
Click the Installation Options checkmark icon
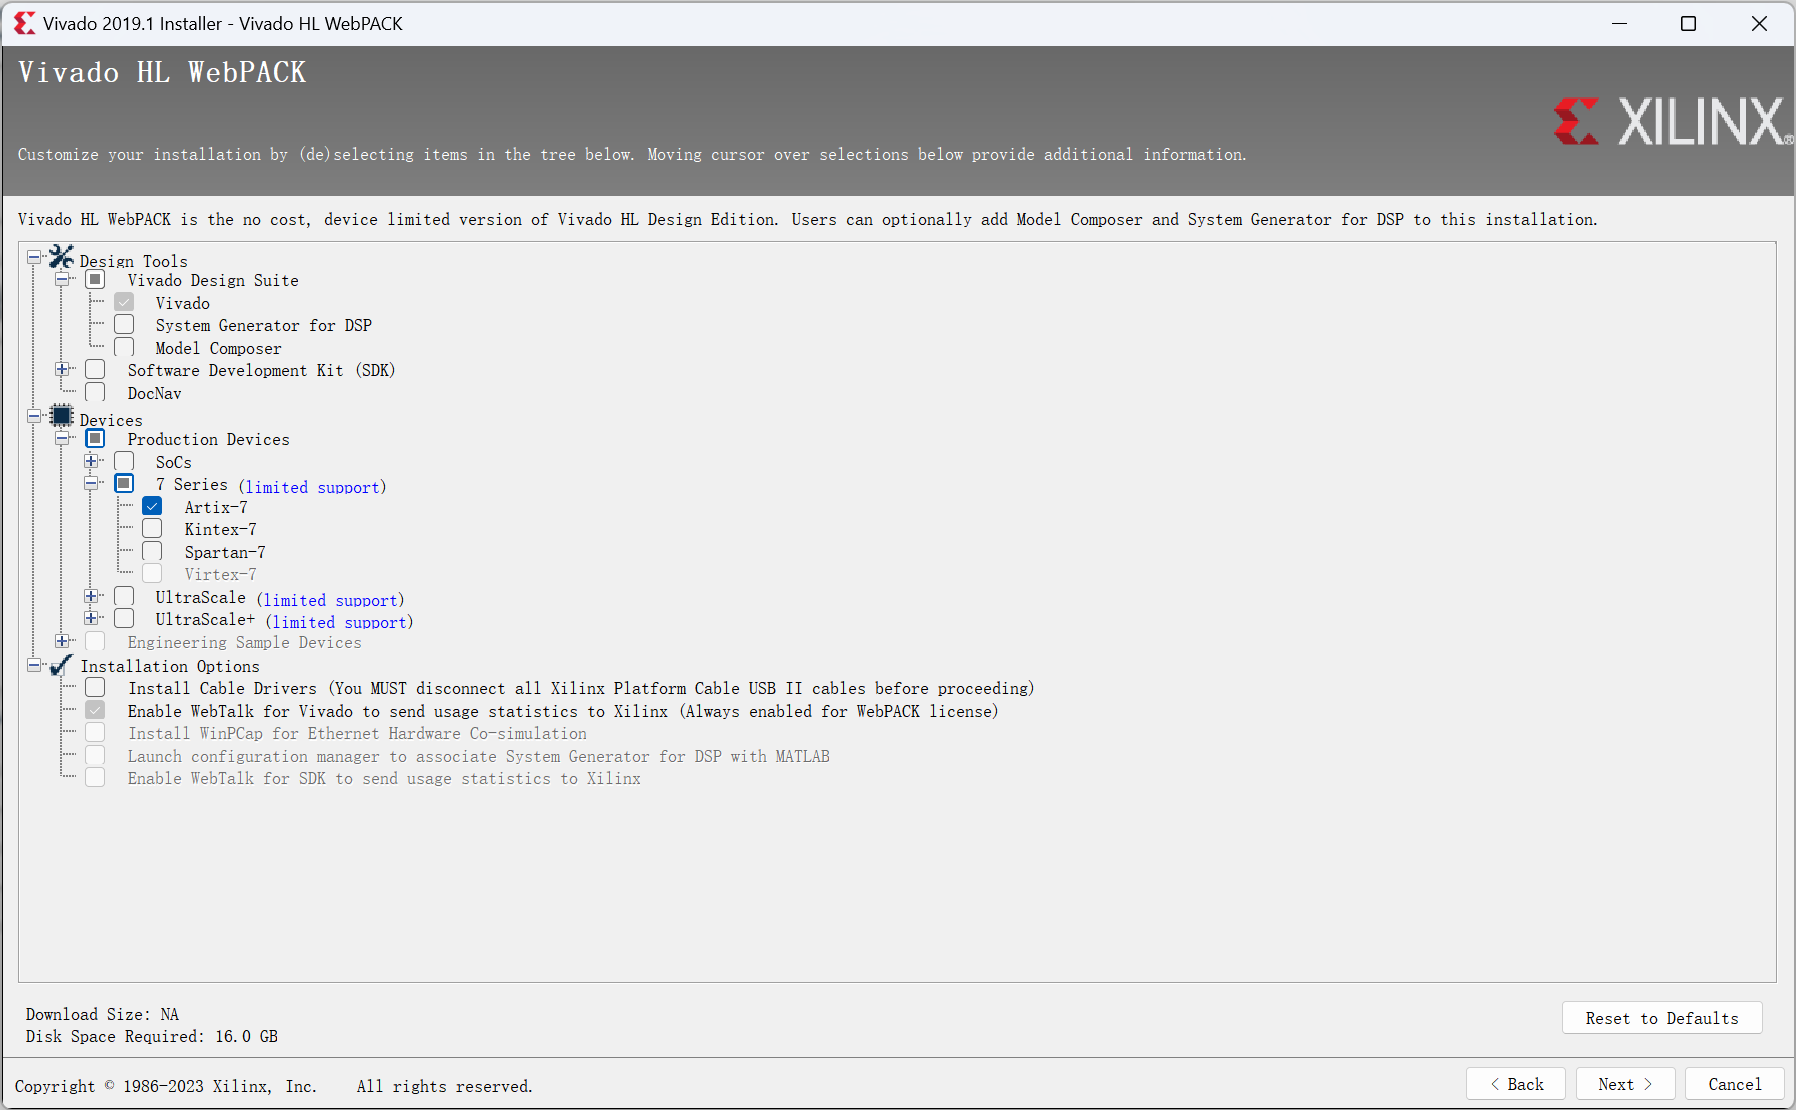pyautogui.click(x=62, y=665)
